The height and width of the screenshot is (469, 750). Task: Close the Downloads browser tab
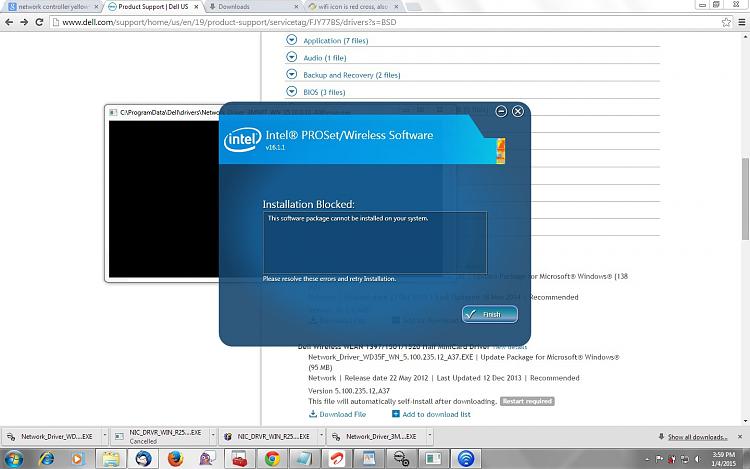296,7
